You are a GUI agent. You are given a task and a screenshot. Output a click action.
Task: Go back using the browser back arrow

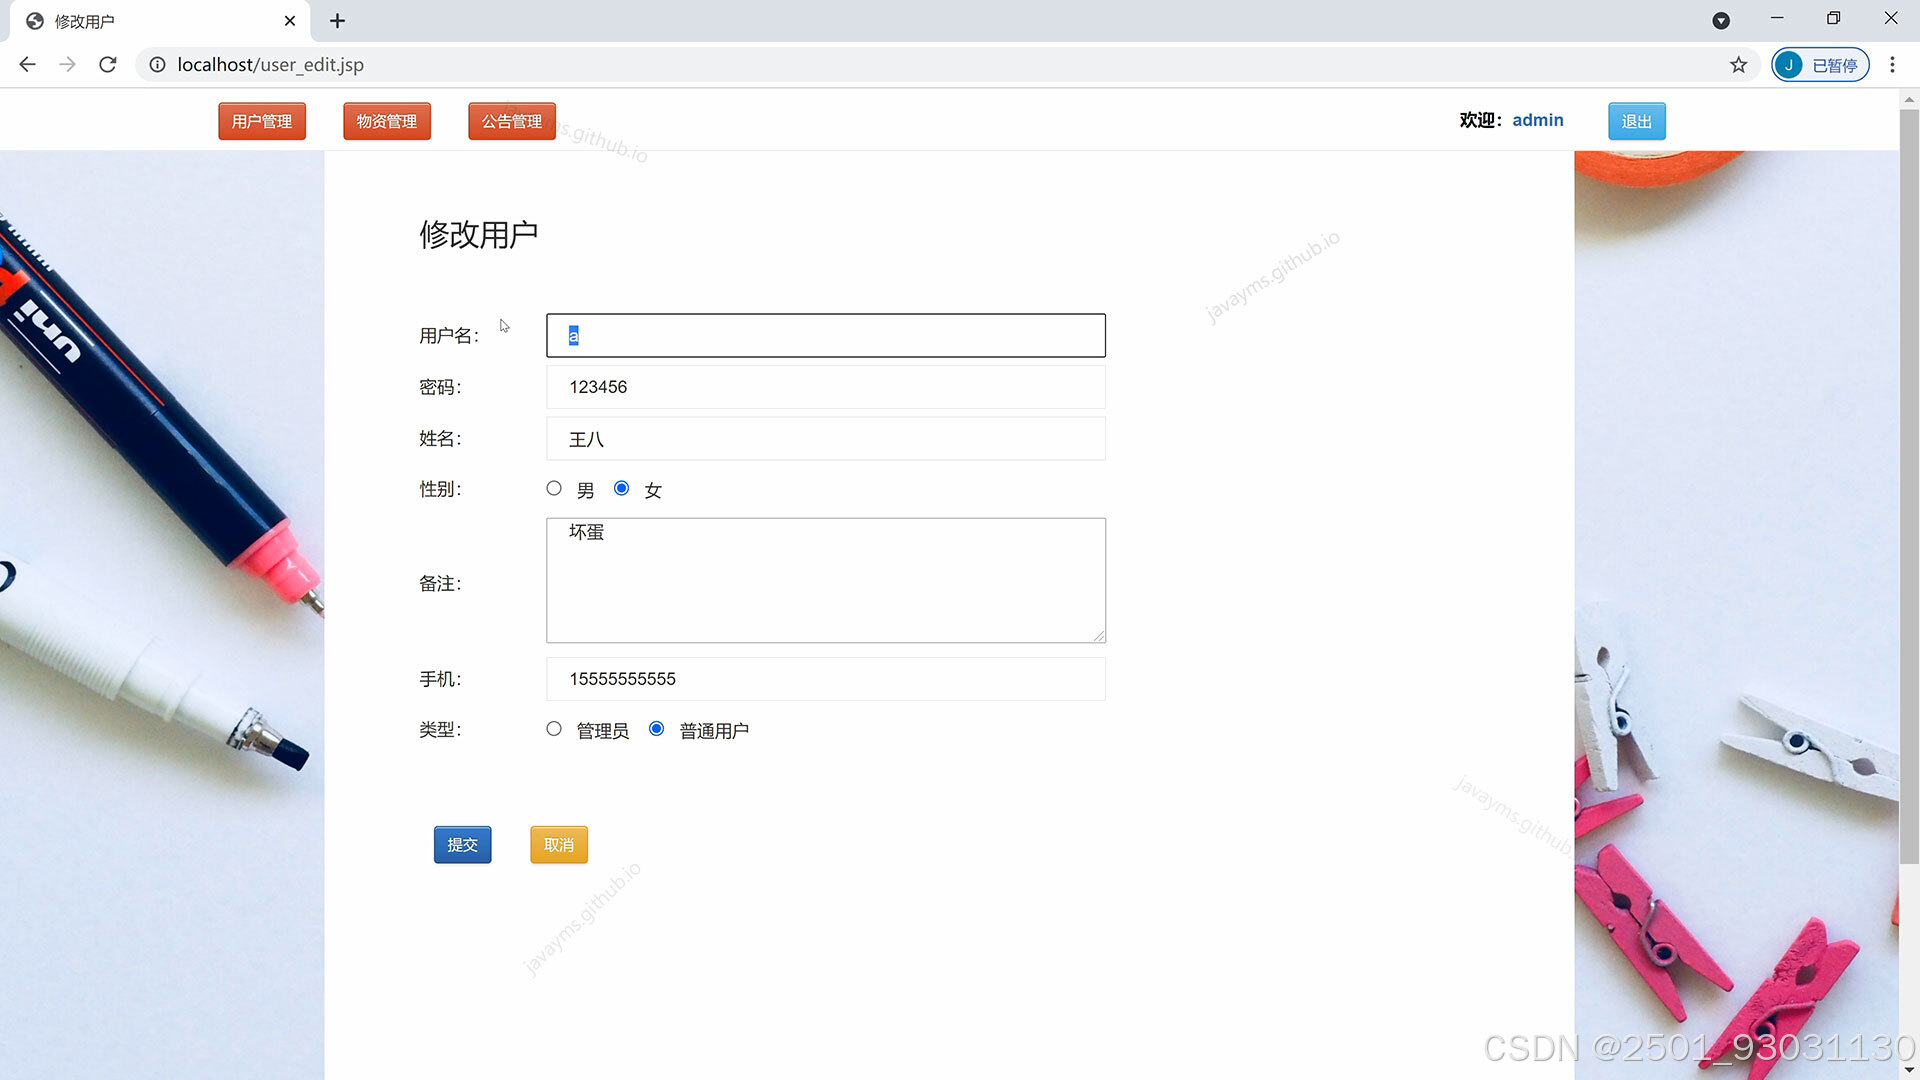coord(27,64)
